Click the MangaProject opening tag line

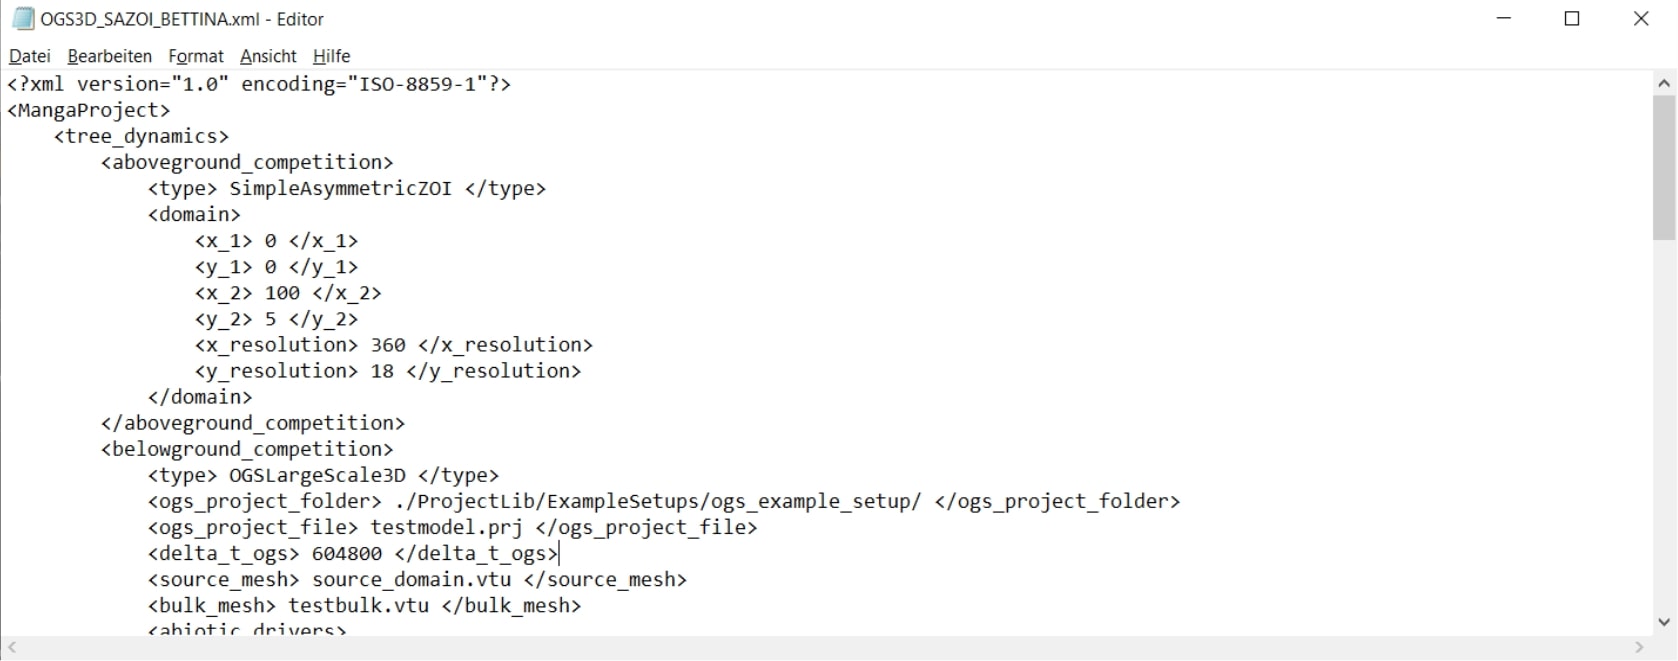pyautogui.click(x=89, y=110)
